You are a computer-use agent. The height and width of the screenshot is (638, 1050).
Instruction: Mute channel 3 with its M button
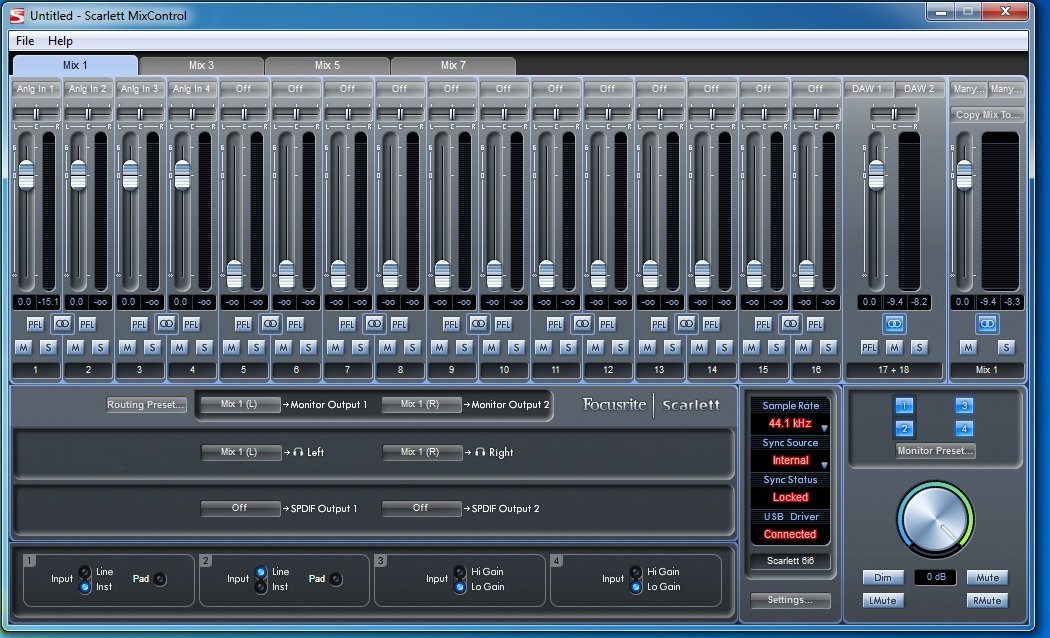pyautogui.click(x=127, y=347)
